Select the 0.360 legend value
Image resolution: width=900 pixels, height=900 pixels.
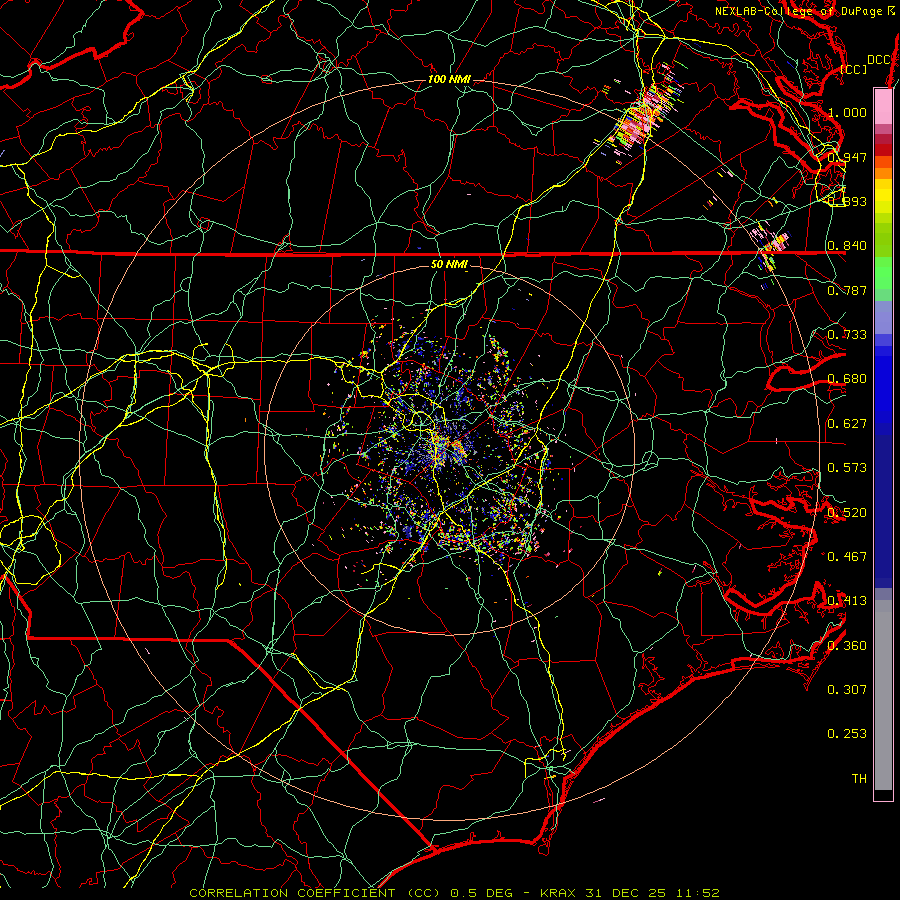tap(847, 645)
